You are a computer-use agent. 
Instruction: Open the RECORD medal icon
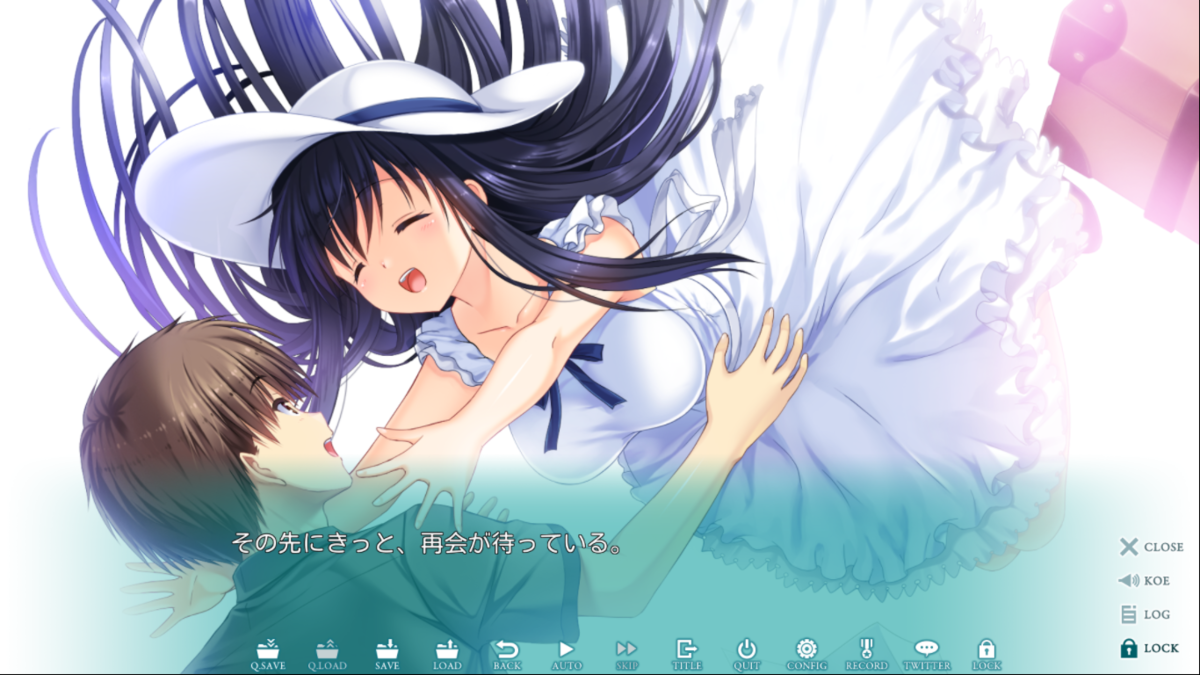click(x=867, y=655)
